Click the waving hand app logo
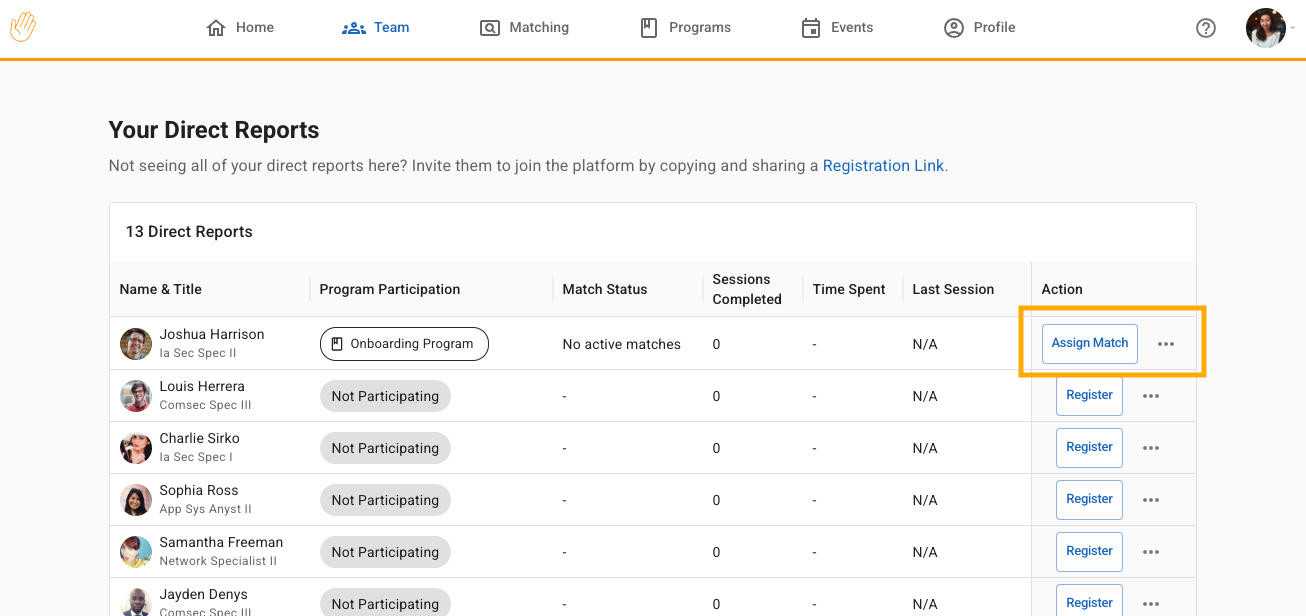 (23, 27)
